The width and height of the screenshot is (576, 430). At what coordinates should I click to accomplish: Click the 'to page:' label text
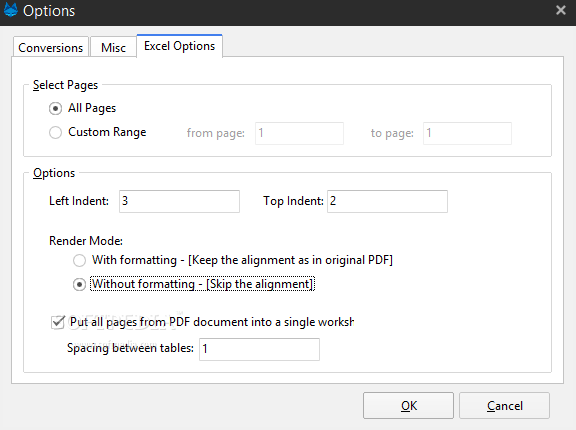coord(392,133)
